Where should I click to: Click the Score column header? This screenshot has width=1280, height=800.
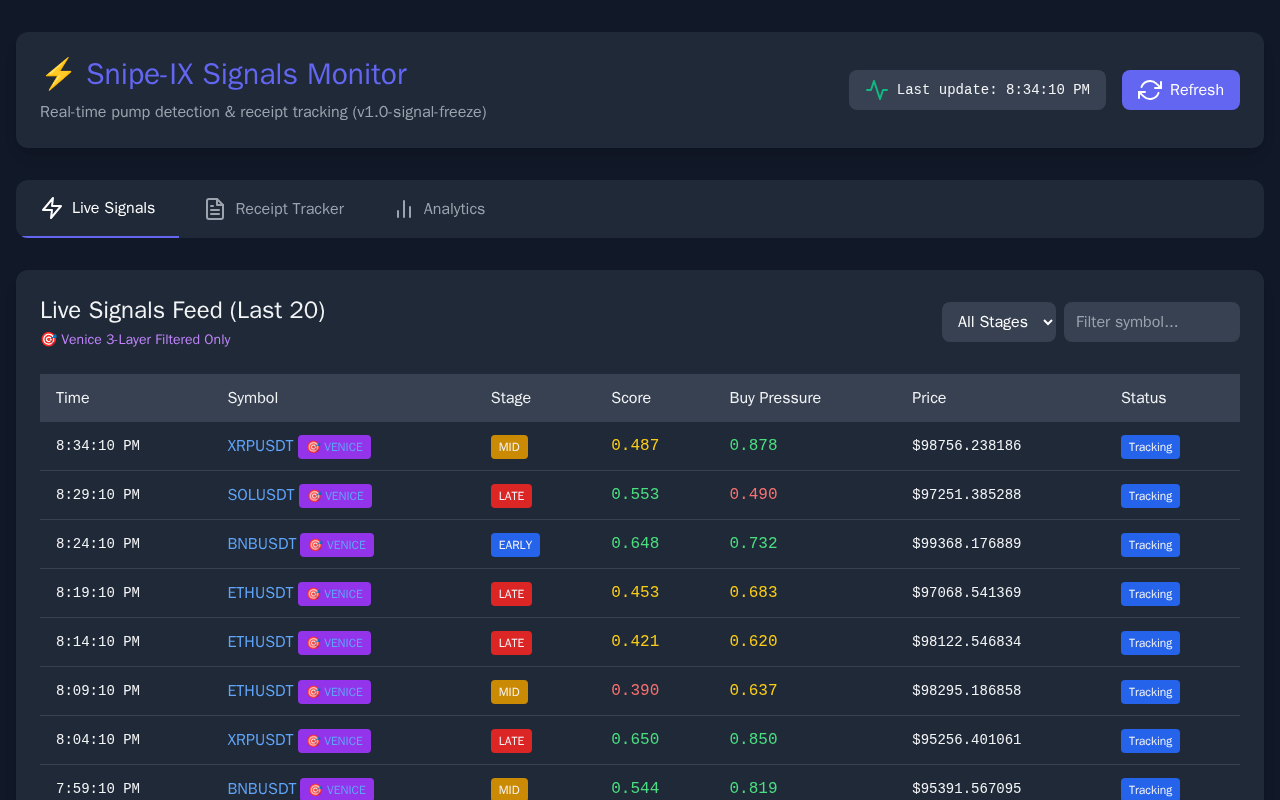631,398
